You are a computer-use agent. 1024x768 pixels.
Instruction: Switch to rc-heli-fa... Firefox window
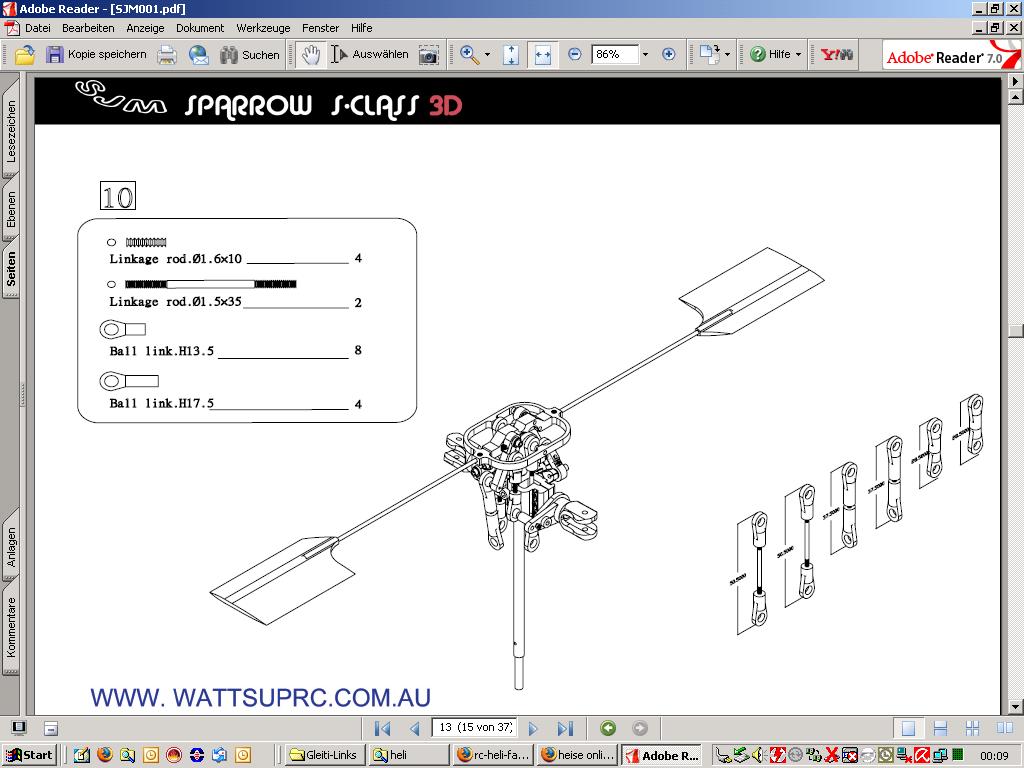(x=492, y=755)
